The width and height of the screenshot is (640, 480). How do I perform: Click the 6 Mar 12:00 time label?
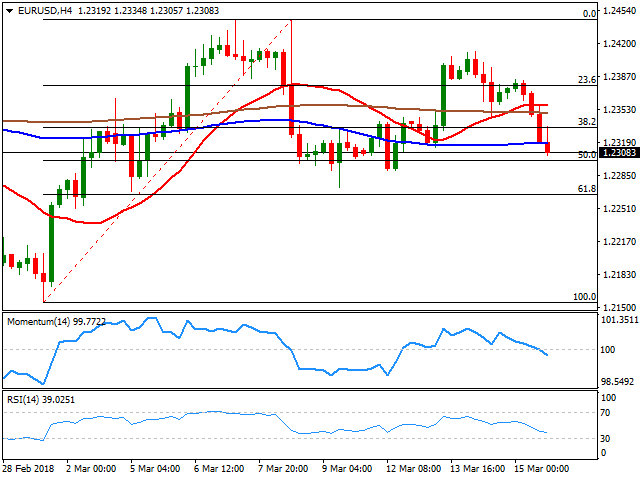(219, 468)
